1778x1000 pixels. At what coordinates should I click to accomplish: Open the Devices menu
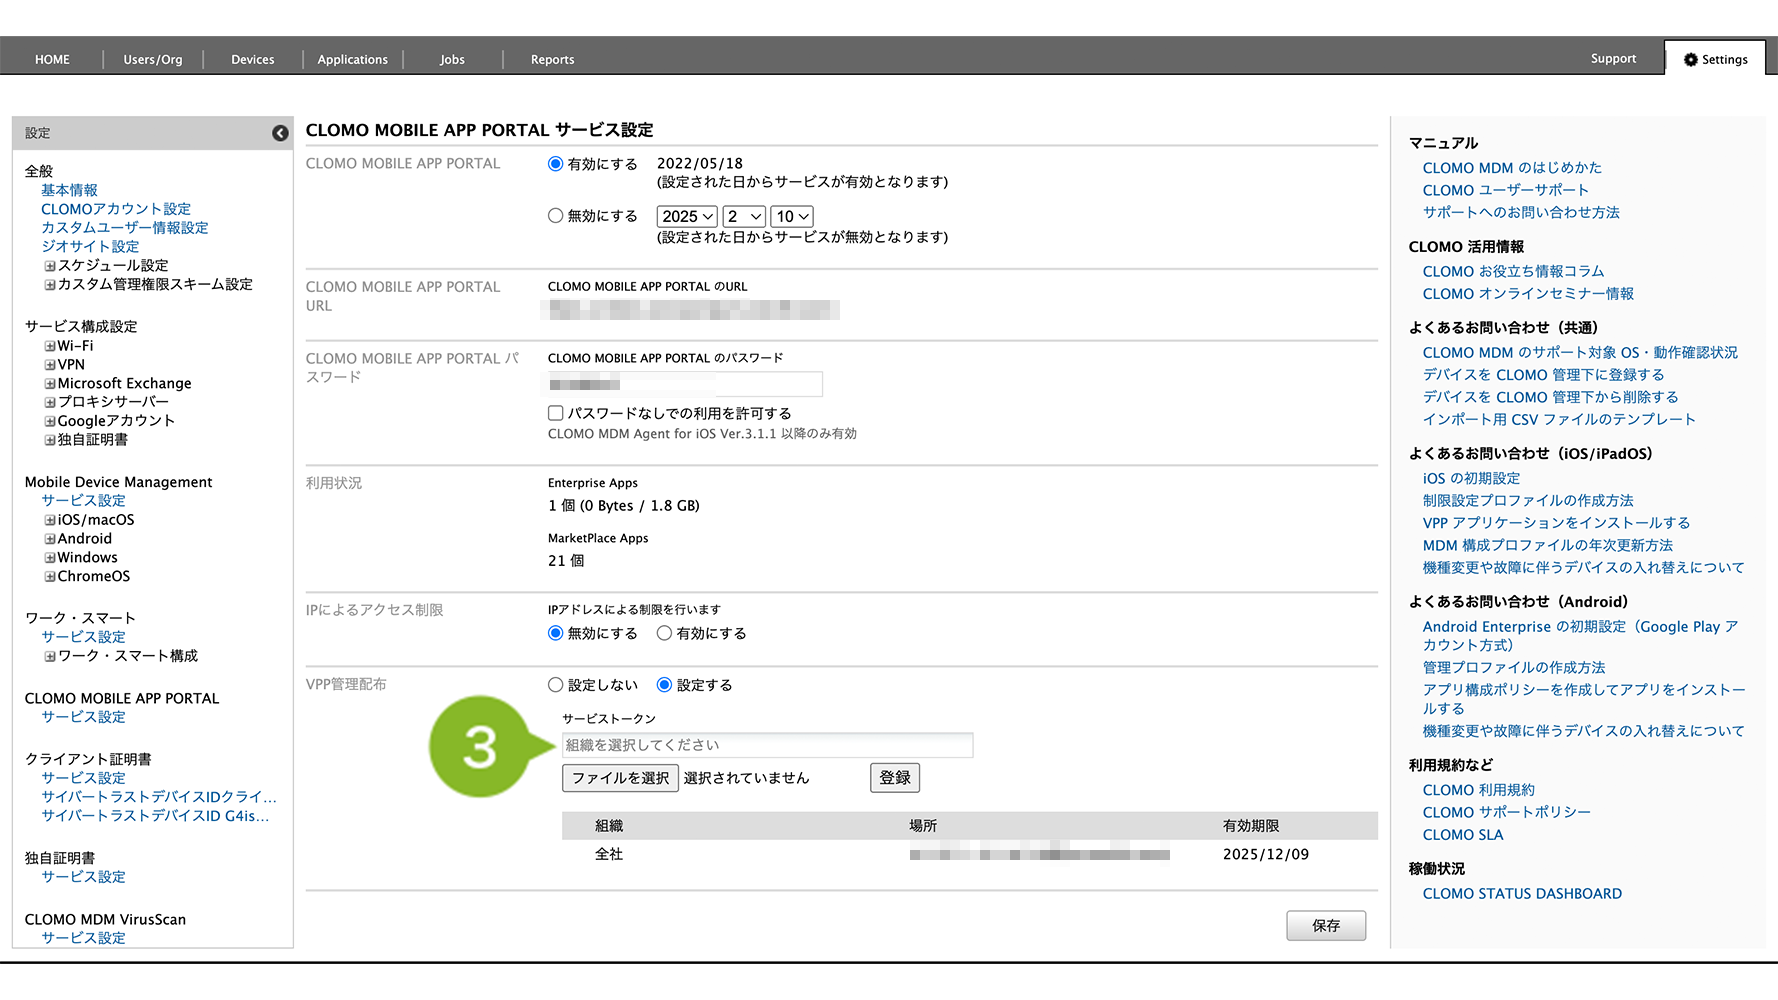252,60
